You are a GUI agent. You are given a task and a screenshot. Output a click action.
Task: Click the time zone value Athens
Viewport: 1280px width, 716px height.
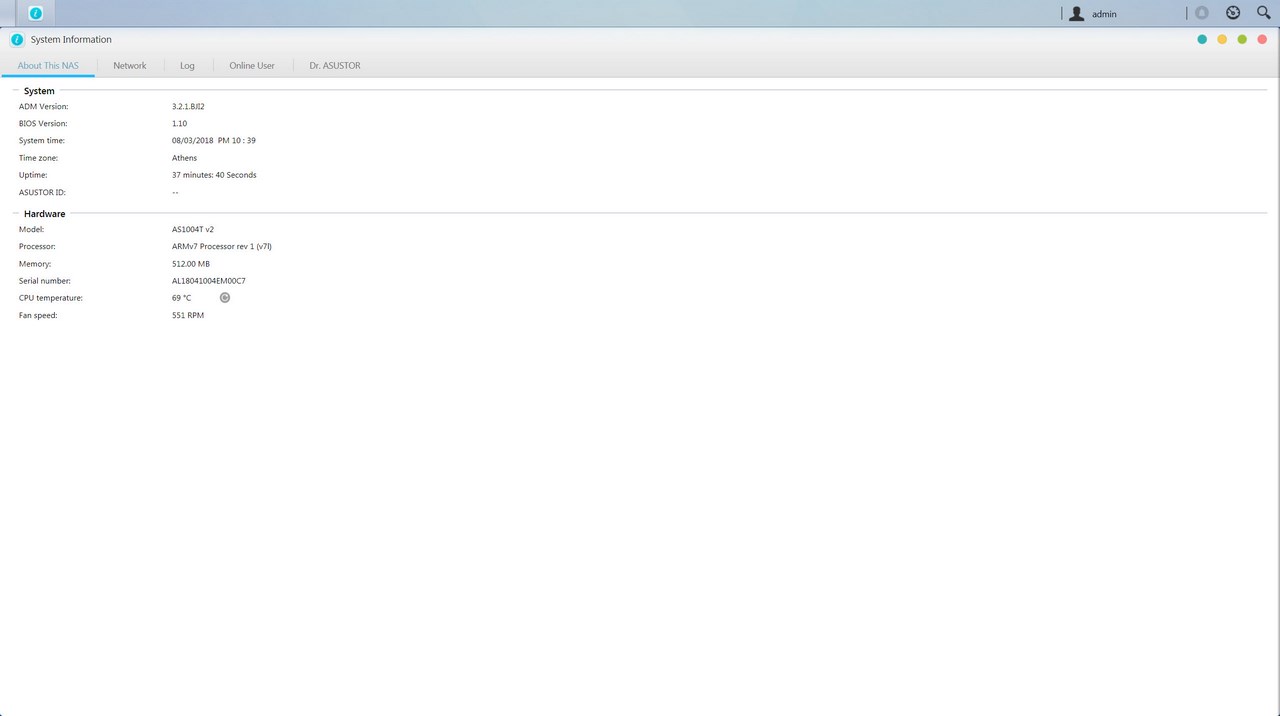(x=185, y=158)
